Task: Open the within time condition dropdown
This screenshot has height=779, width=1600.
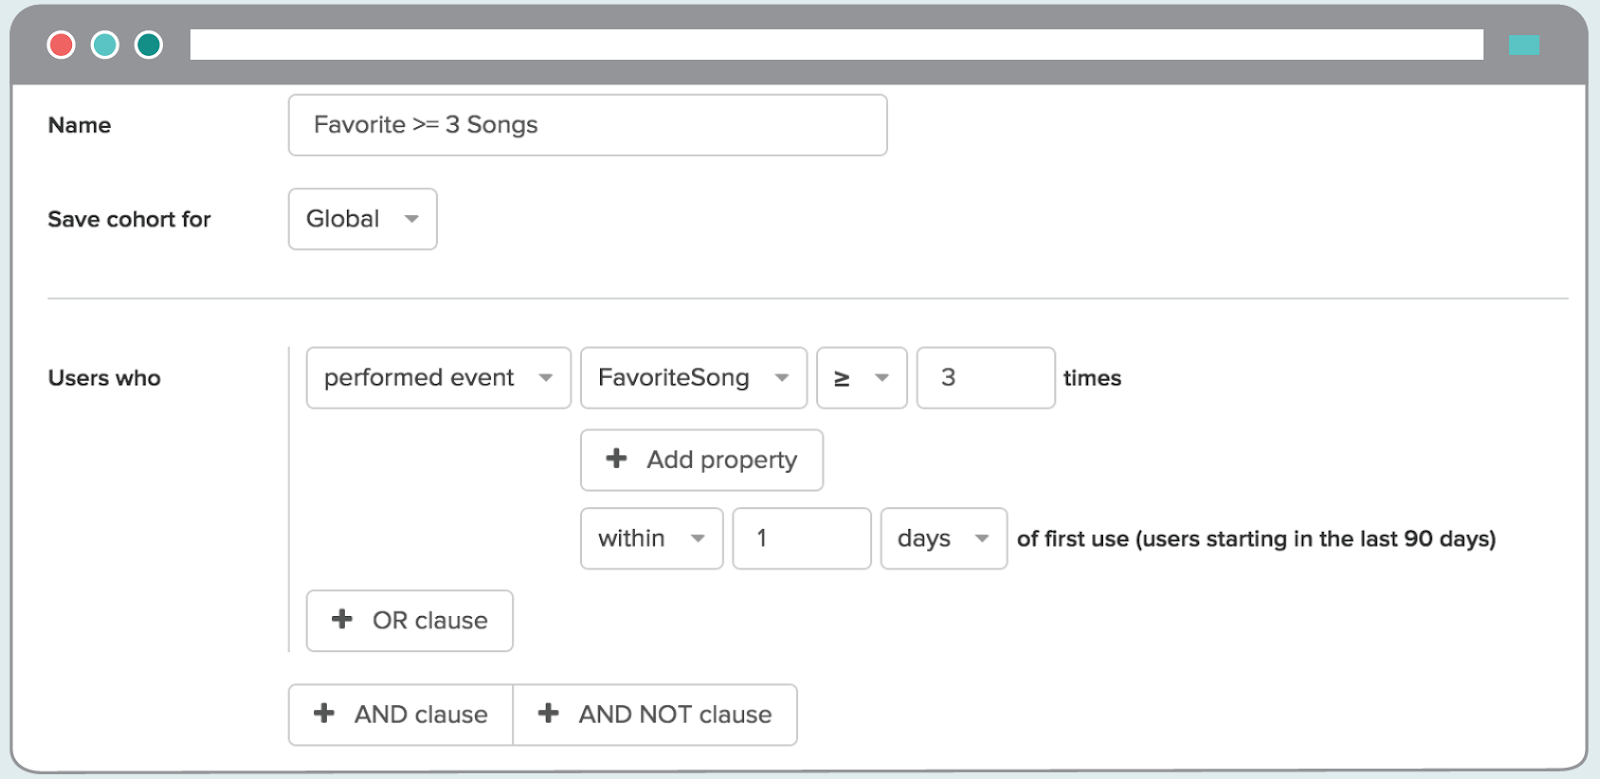Action: coord(651,539)
